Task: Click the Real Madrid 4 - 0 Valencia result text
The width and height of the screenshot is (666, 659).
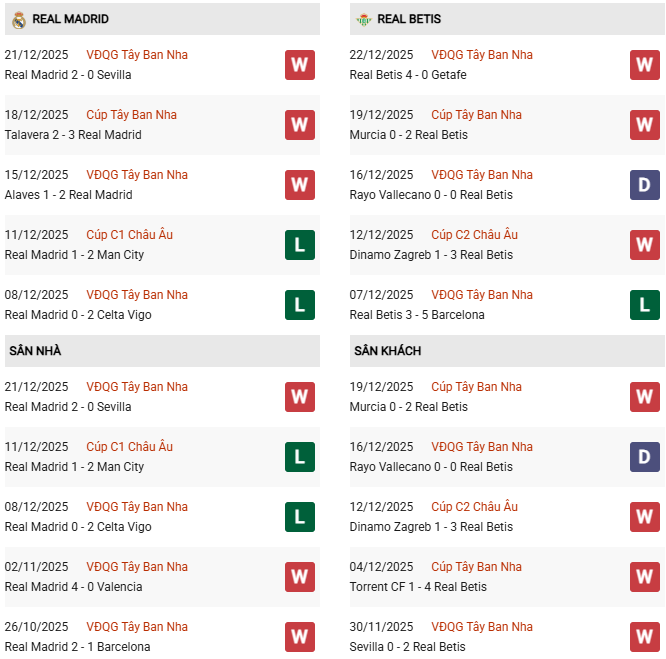Action: 73,587
